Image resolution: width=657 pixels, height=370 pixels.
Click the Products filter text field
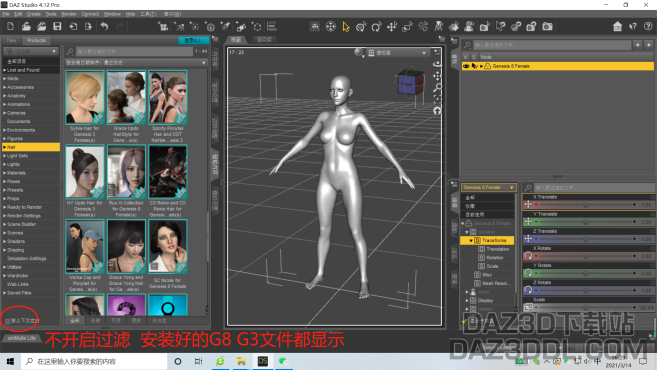[134, 51]
